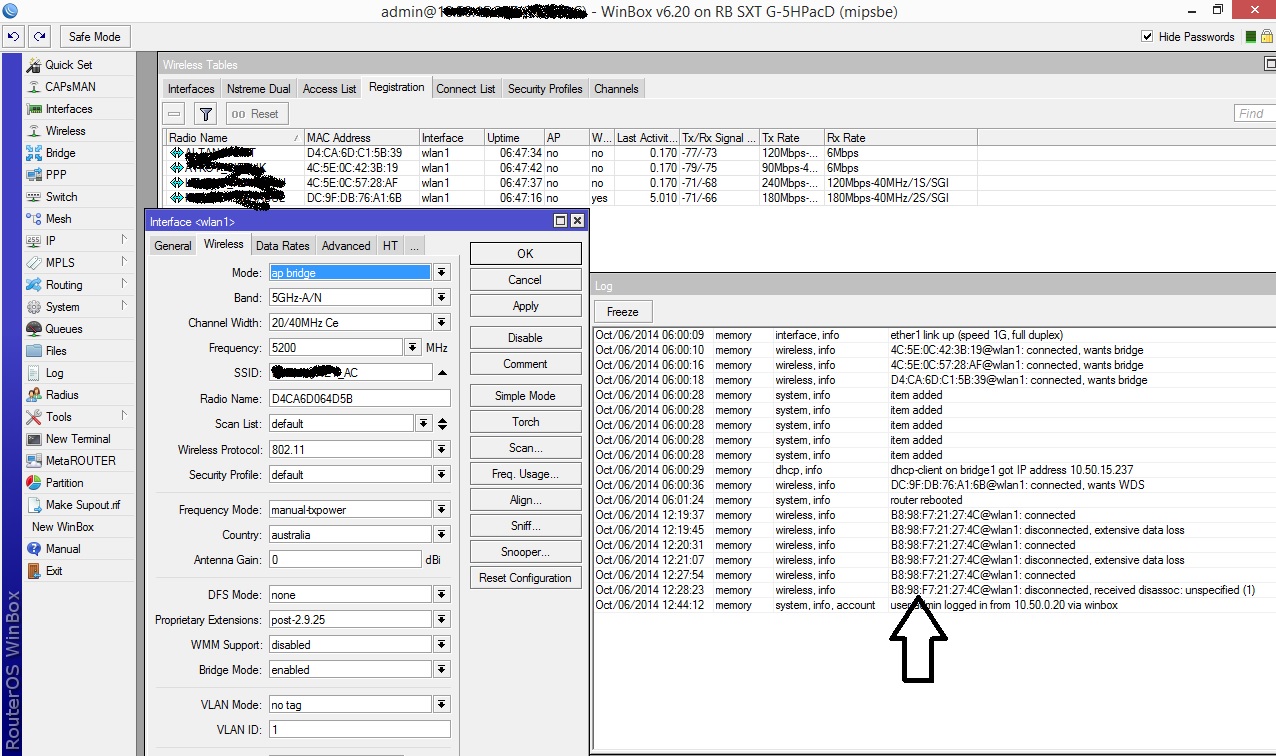Click the Antenna Gain field
1276x756 pixels.
pyautogui.click(x=344, y=560)
